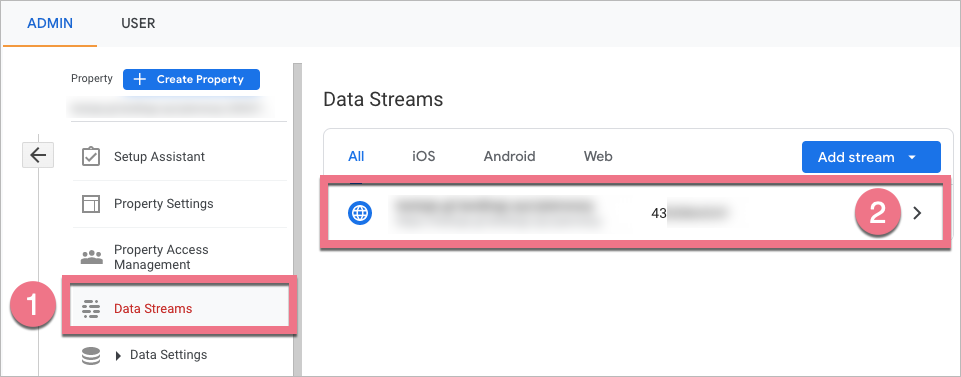Select the iOS streams tab
Screen dimensions: 961x377
click(424, 157)
